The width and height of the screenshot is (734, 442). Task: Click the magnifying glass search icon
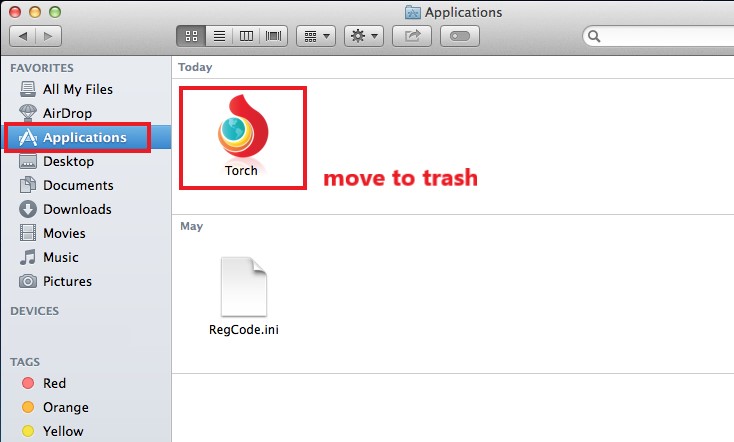tap(594, 36)
